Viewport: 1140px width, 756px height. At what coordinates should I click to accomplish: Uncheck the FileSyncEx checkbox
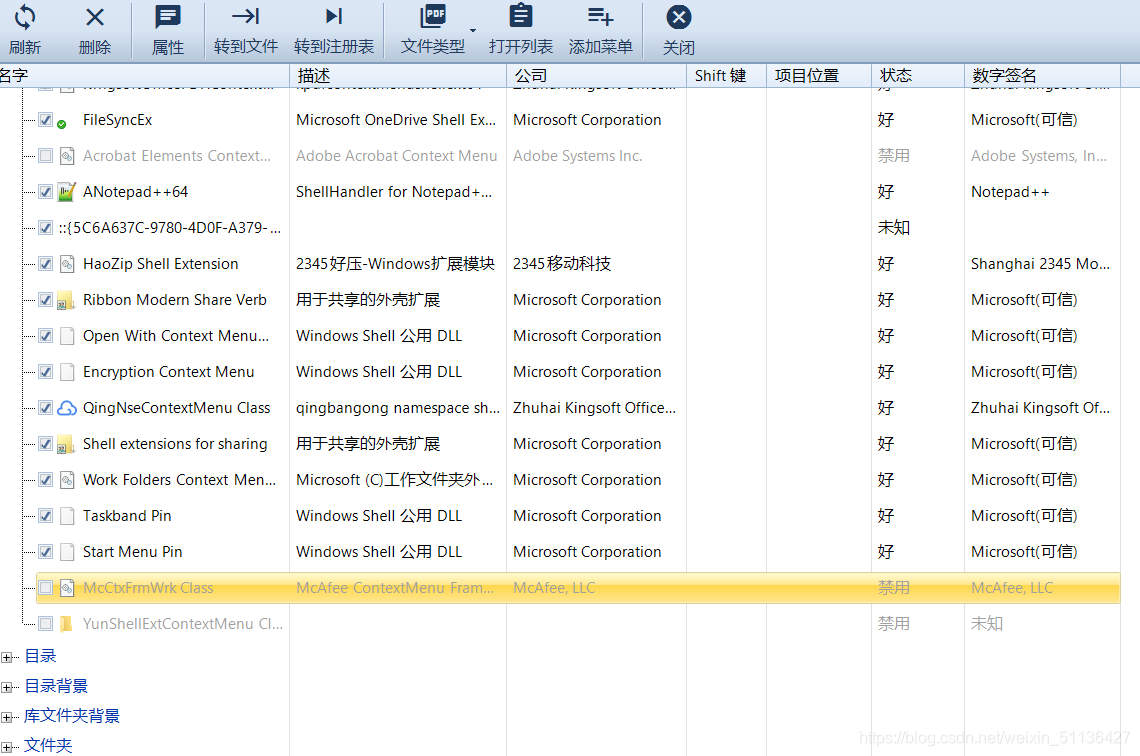46,120
